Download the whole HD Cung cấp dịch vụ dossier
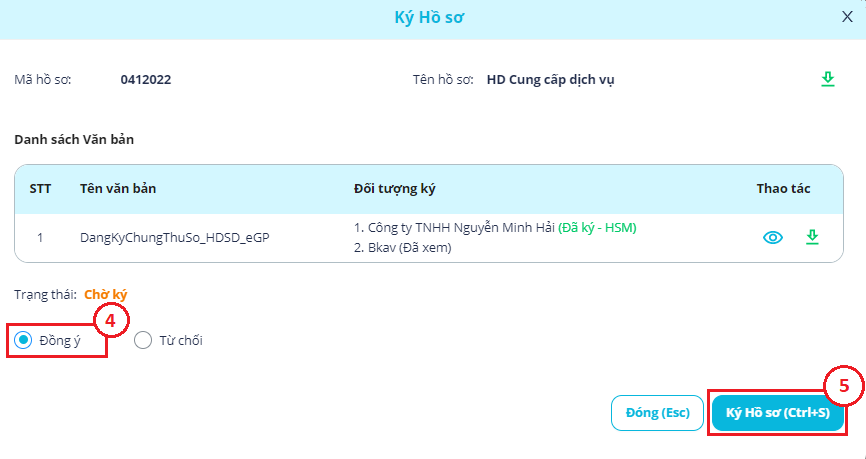Image resolution: width=866 pixels, height=459 pixels. (x=827, y=79)
